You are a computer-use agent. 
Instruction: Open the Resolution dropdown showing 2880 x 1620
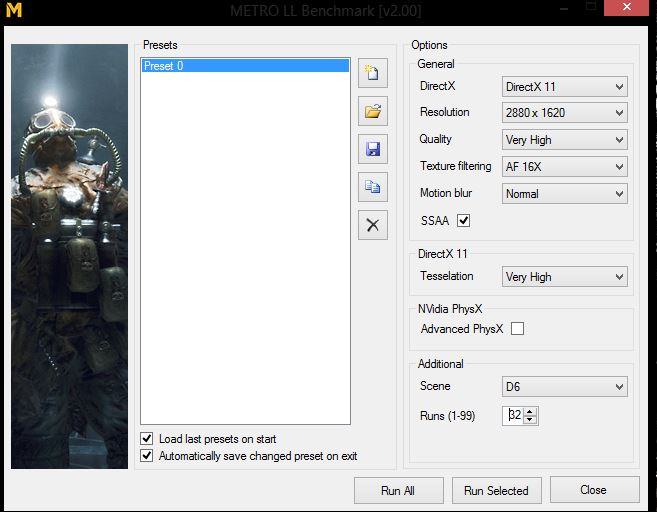[x=565, y=113]
